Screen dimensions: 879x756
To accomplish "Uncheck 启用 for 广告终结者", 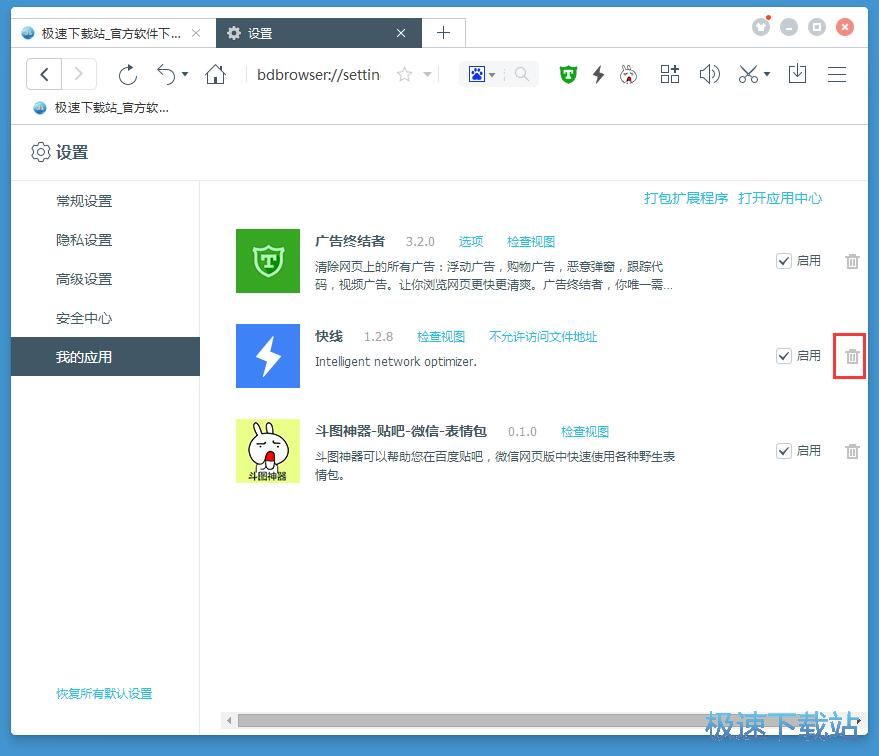I will 784,261.
